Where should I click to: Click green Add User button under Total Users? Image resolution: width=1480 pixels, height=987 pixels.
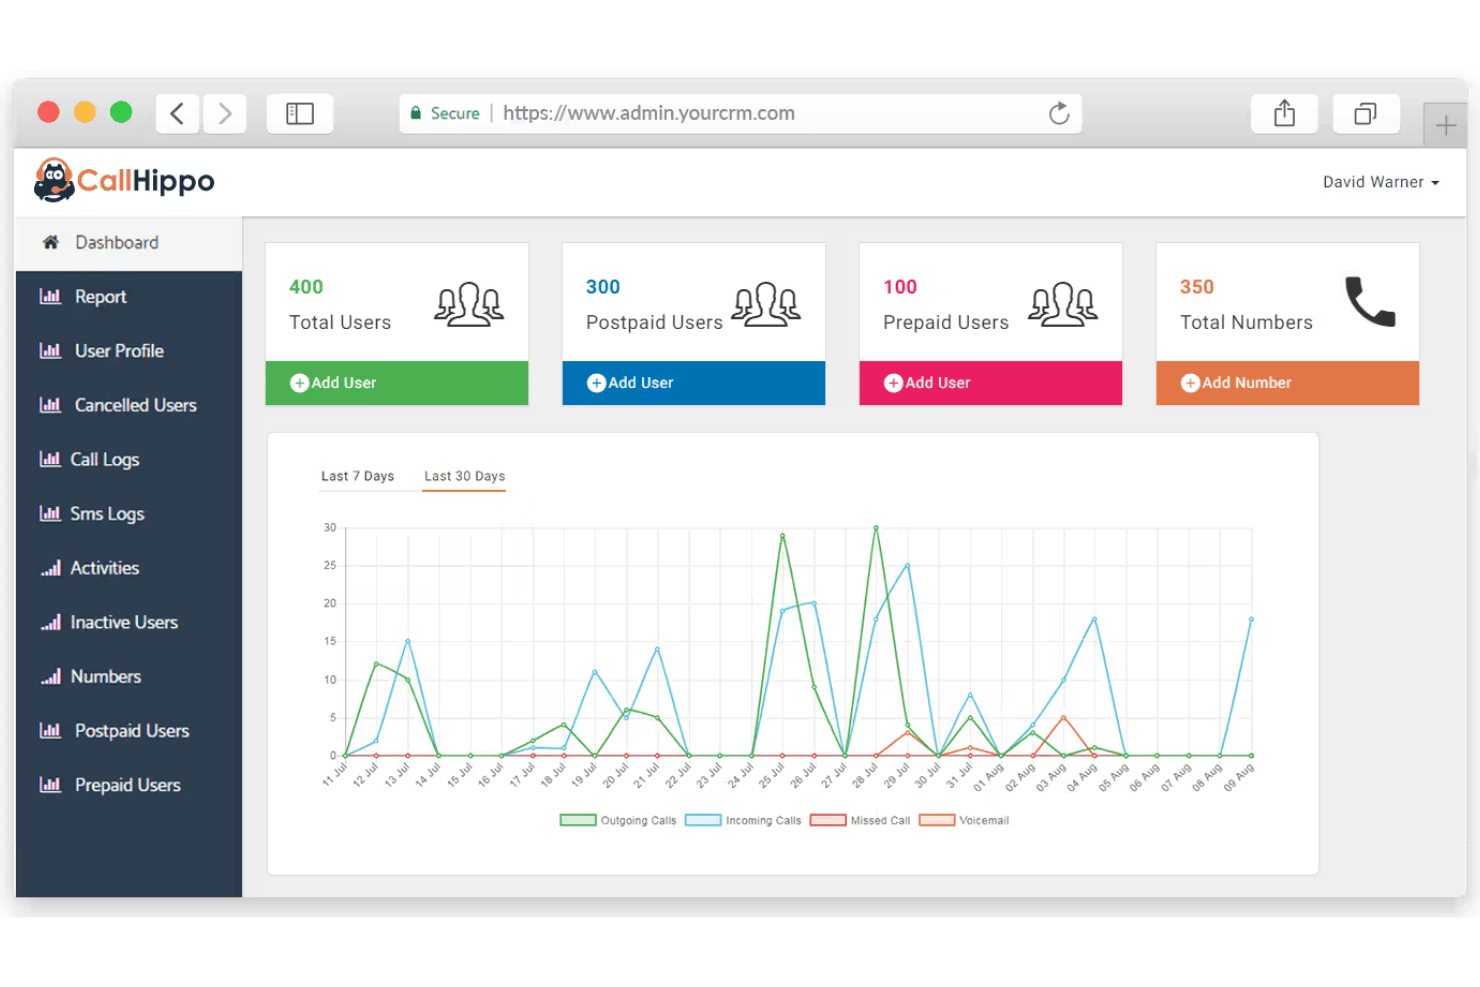(397, 383)
